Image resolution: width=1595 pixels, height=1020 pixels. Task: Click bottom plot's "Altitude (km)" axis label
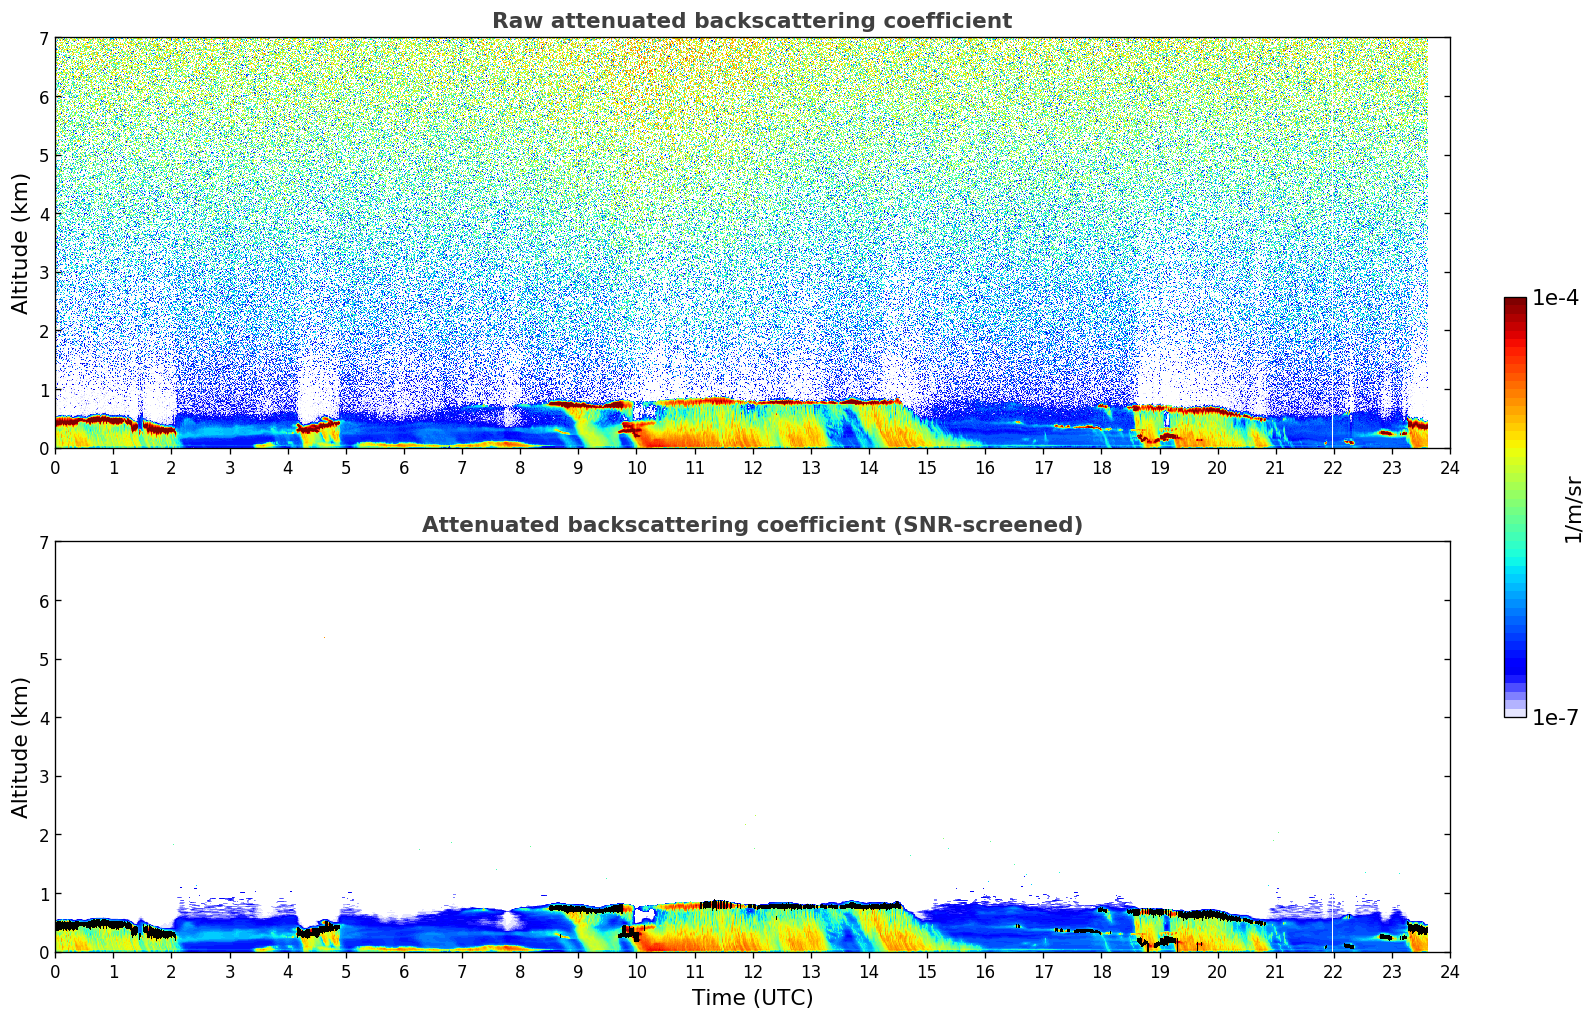21,747
